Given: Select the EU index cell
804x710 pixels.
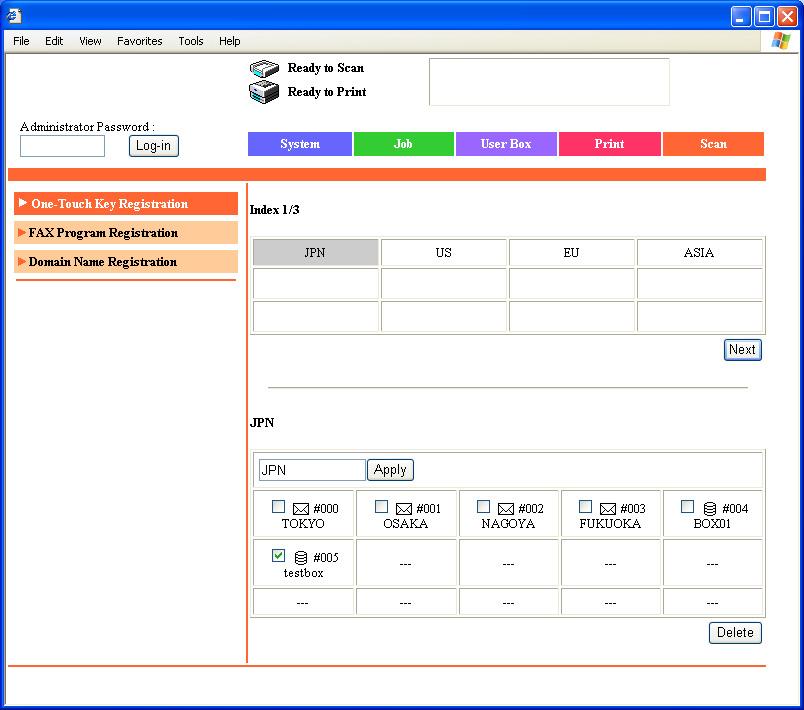Looking at the screenshot, I should pos(571,252).
